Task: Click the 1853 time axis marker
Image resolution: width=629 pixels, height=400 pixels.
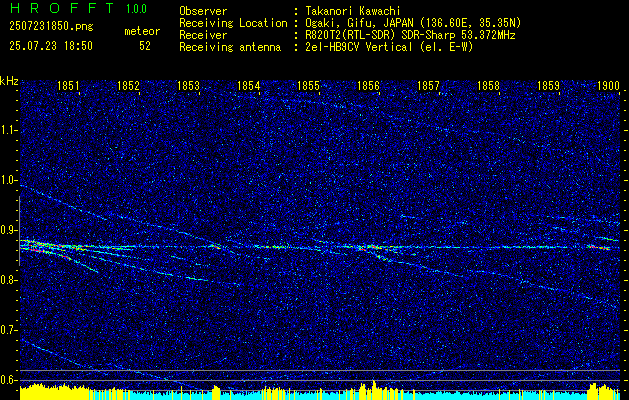Action: [189, 85]
